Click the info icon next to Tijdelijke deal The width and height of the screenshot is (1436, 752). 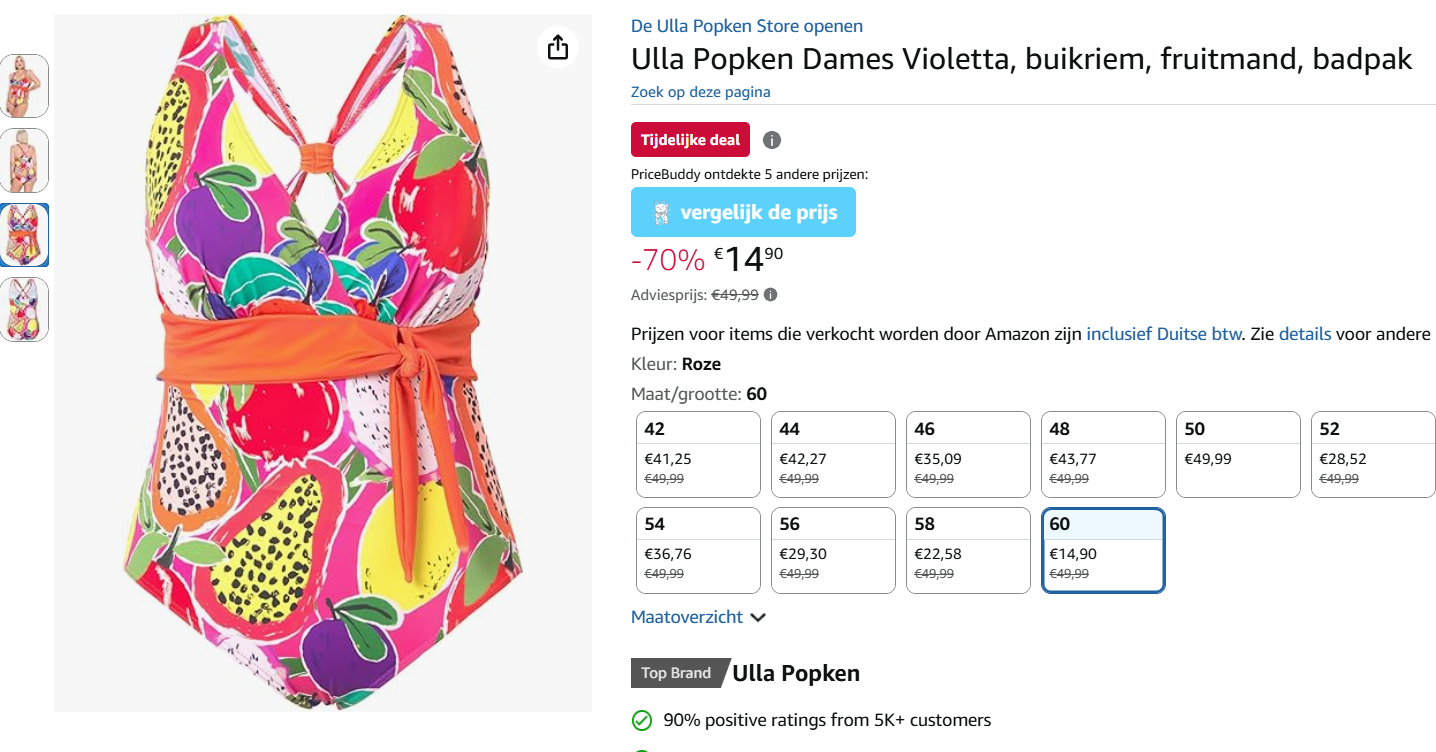(771, 140)
